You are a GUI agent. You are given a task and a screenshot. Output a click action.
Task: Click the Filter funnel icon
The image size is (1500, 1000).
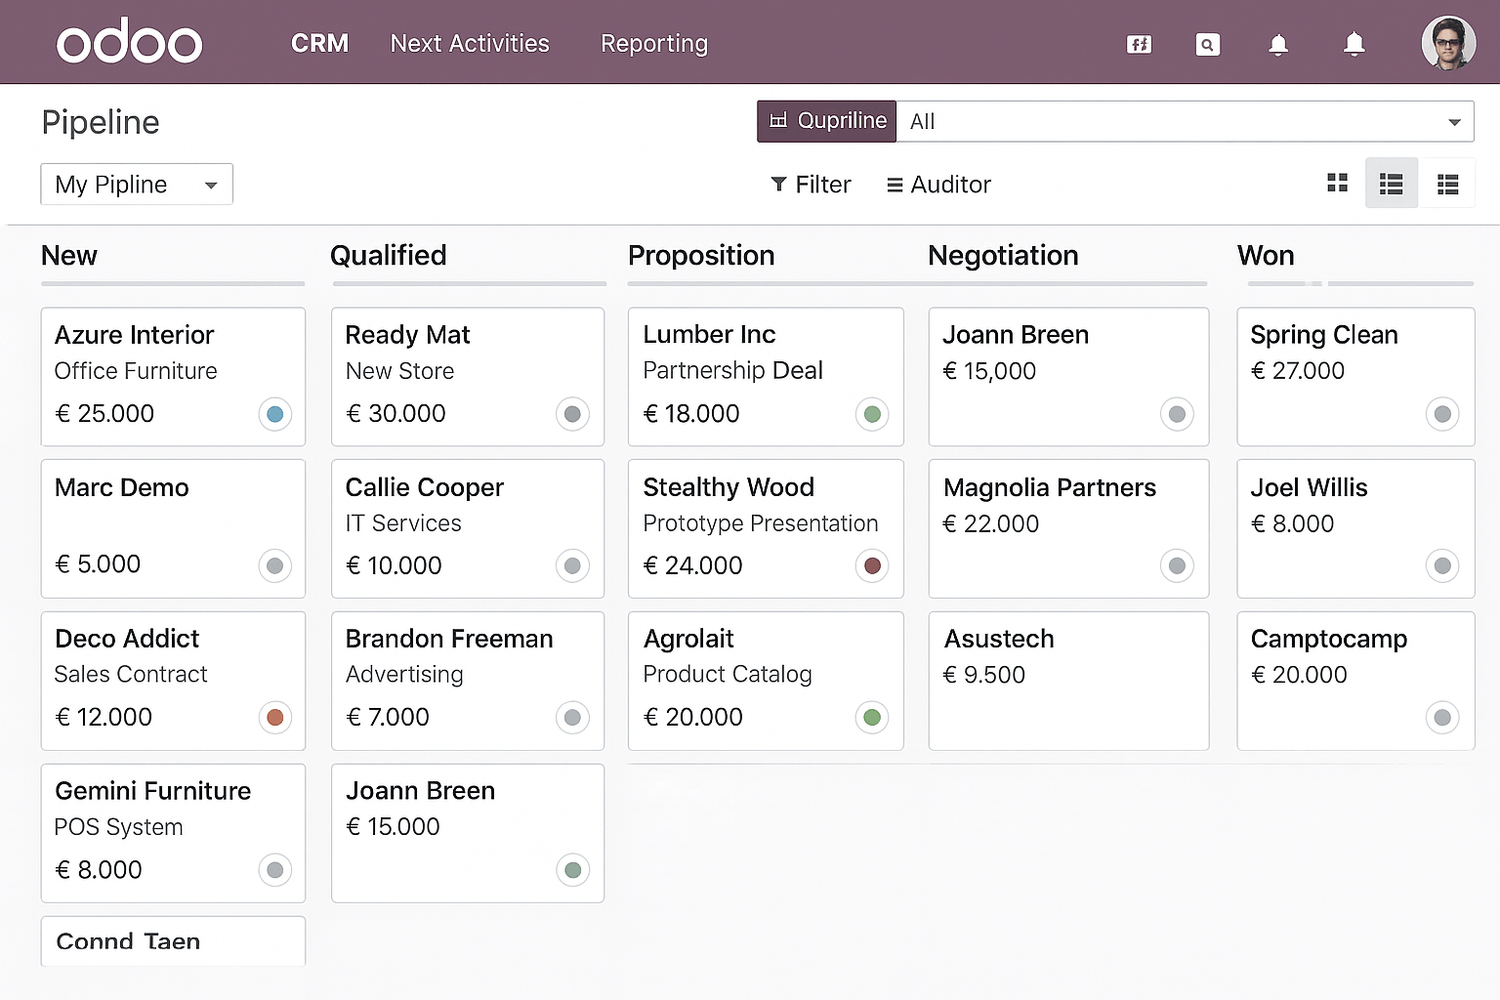click(778, 184)
